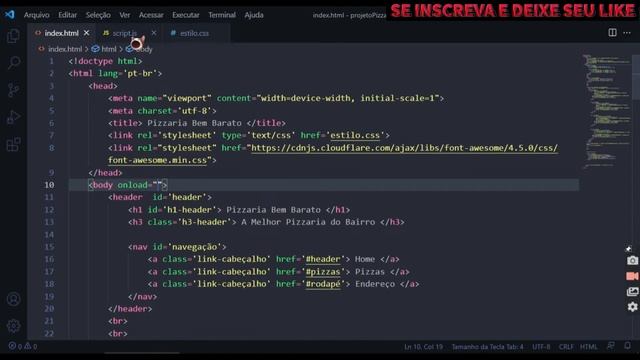Open the Extensions view
The height and width of the screenshot is (360, 640).
pos(13,144)
